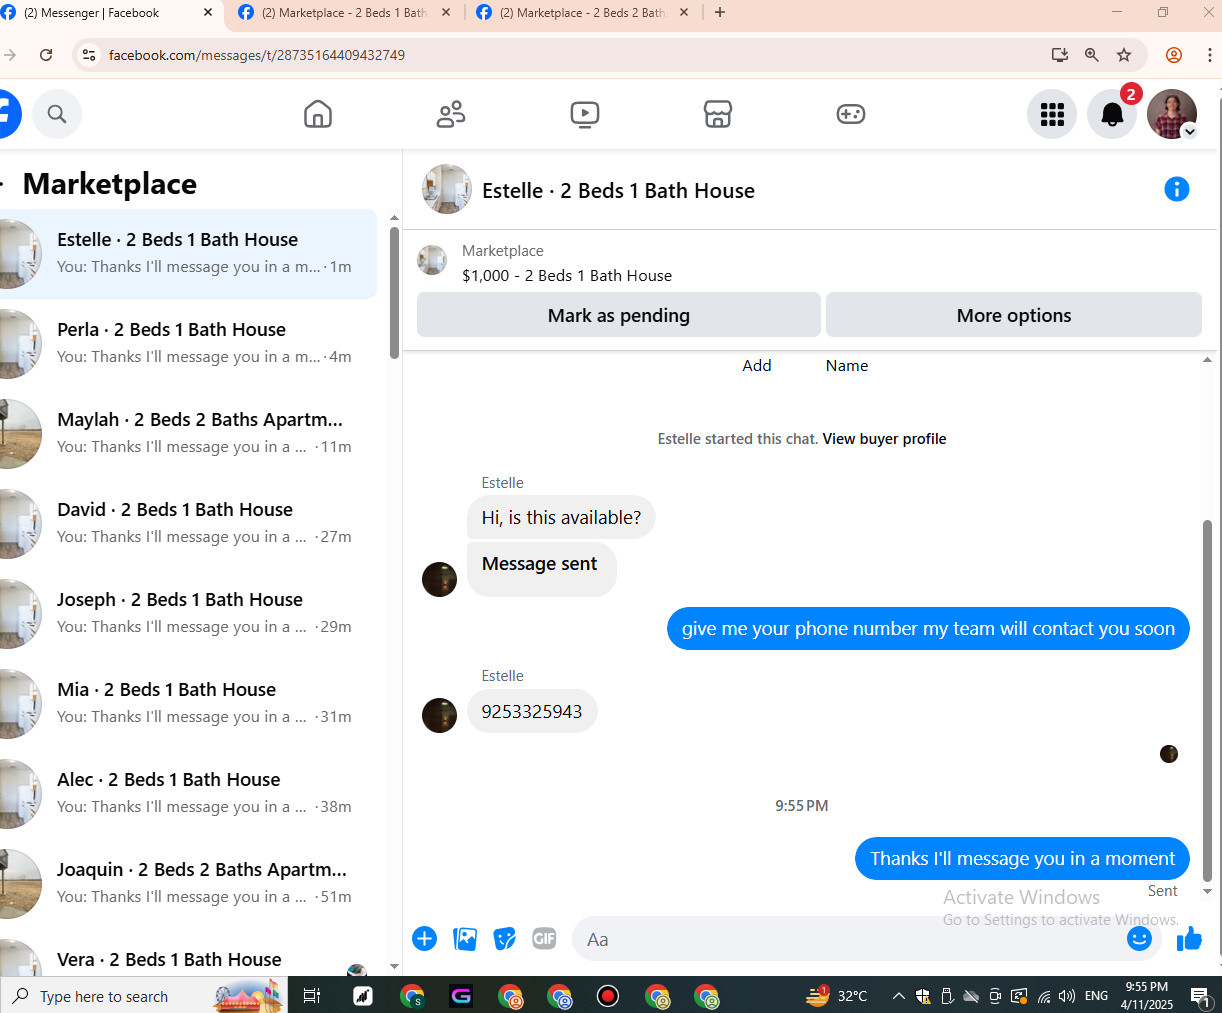Screen dimensions: 1222x1013
Task: Choose a GIF icon
Action: click(x=544, y=939)
